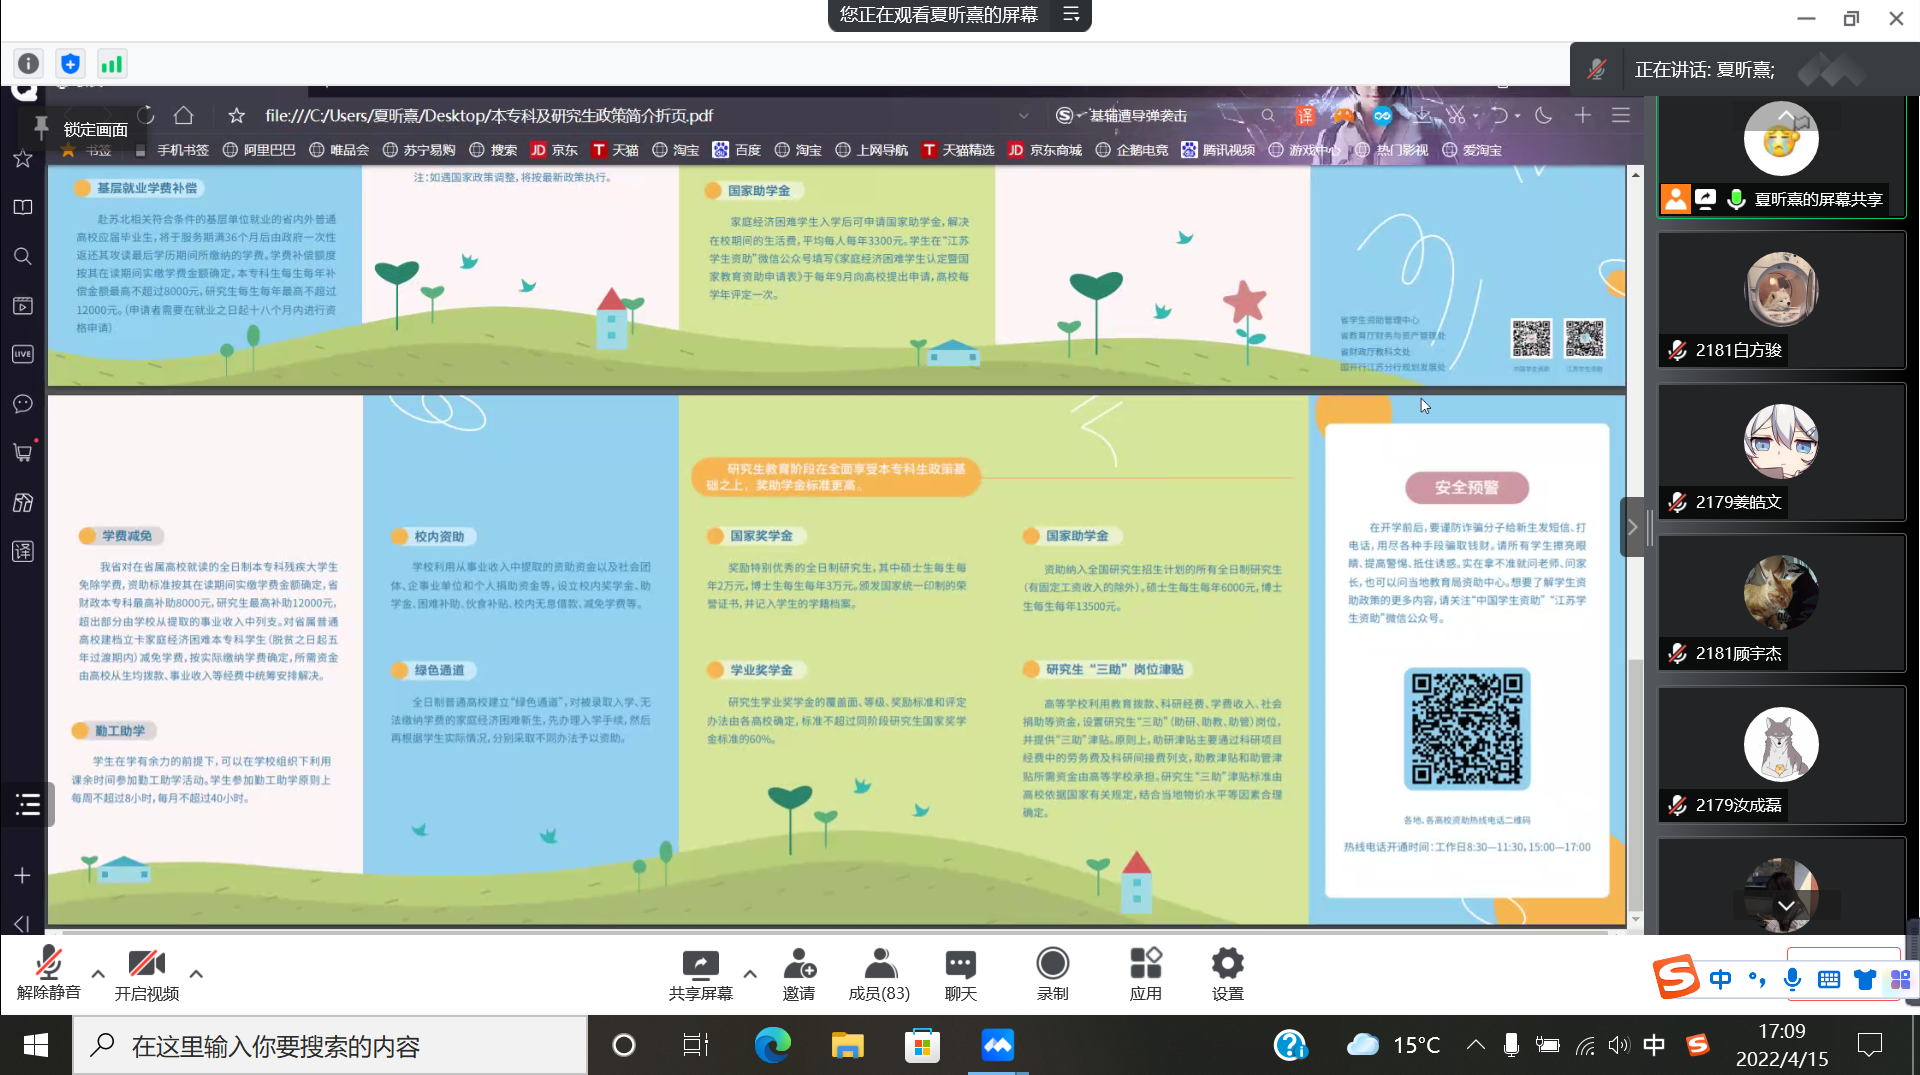Expand share screen options arrow
1920x1075 pixels.
pos(750,973)
